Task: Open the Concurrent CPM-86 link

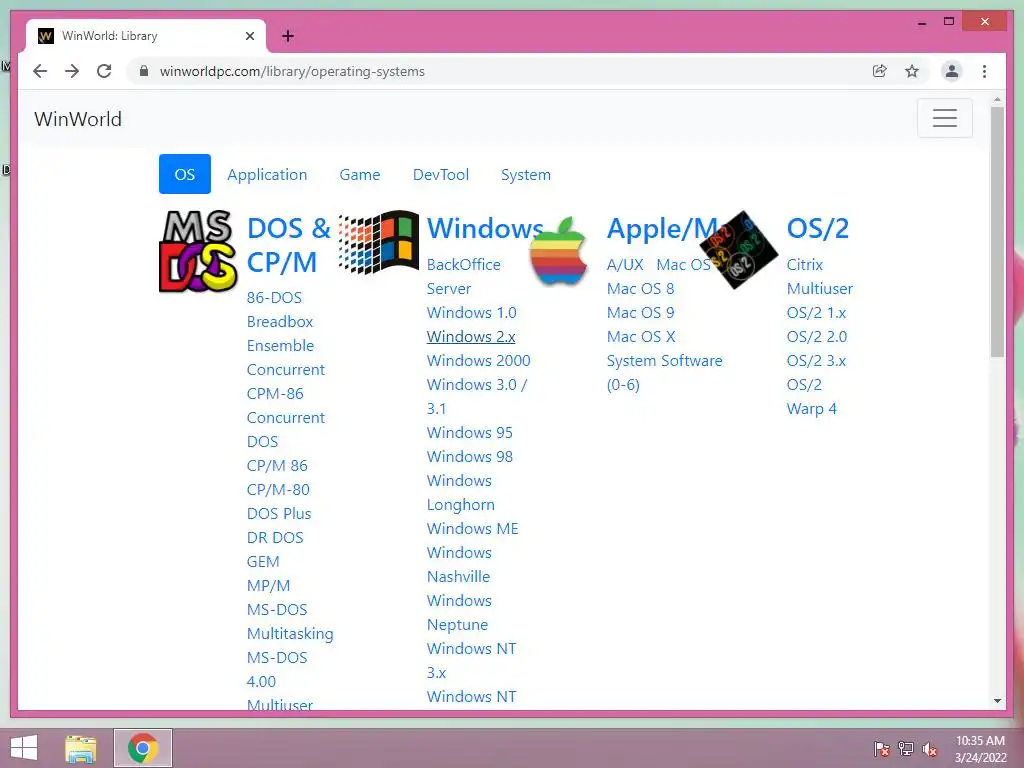Action: (285, 381)
